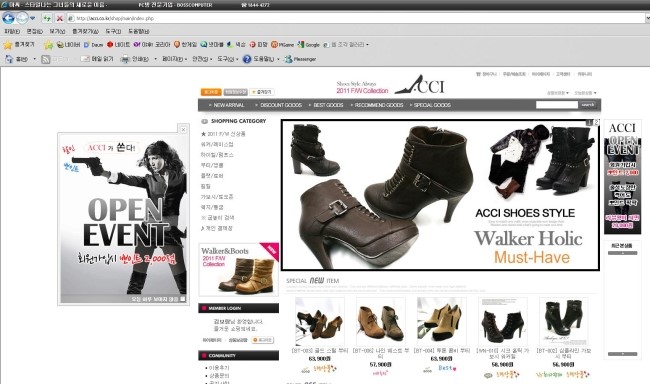Expand the print button dropdown arrow

[x=155, y=59]
